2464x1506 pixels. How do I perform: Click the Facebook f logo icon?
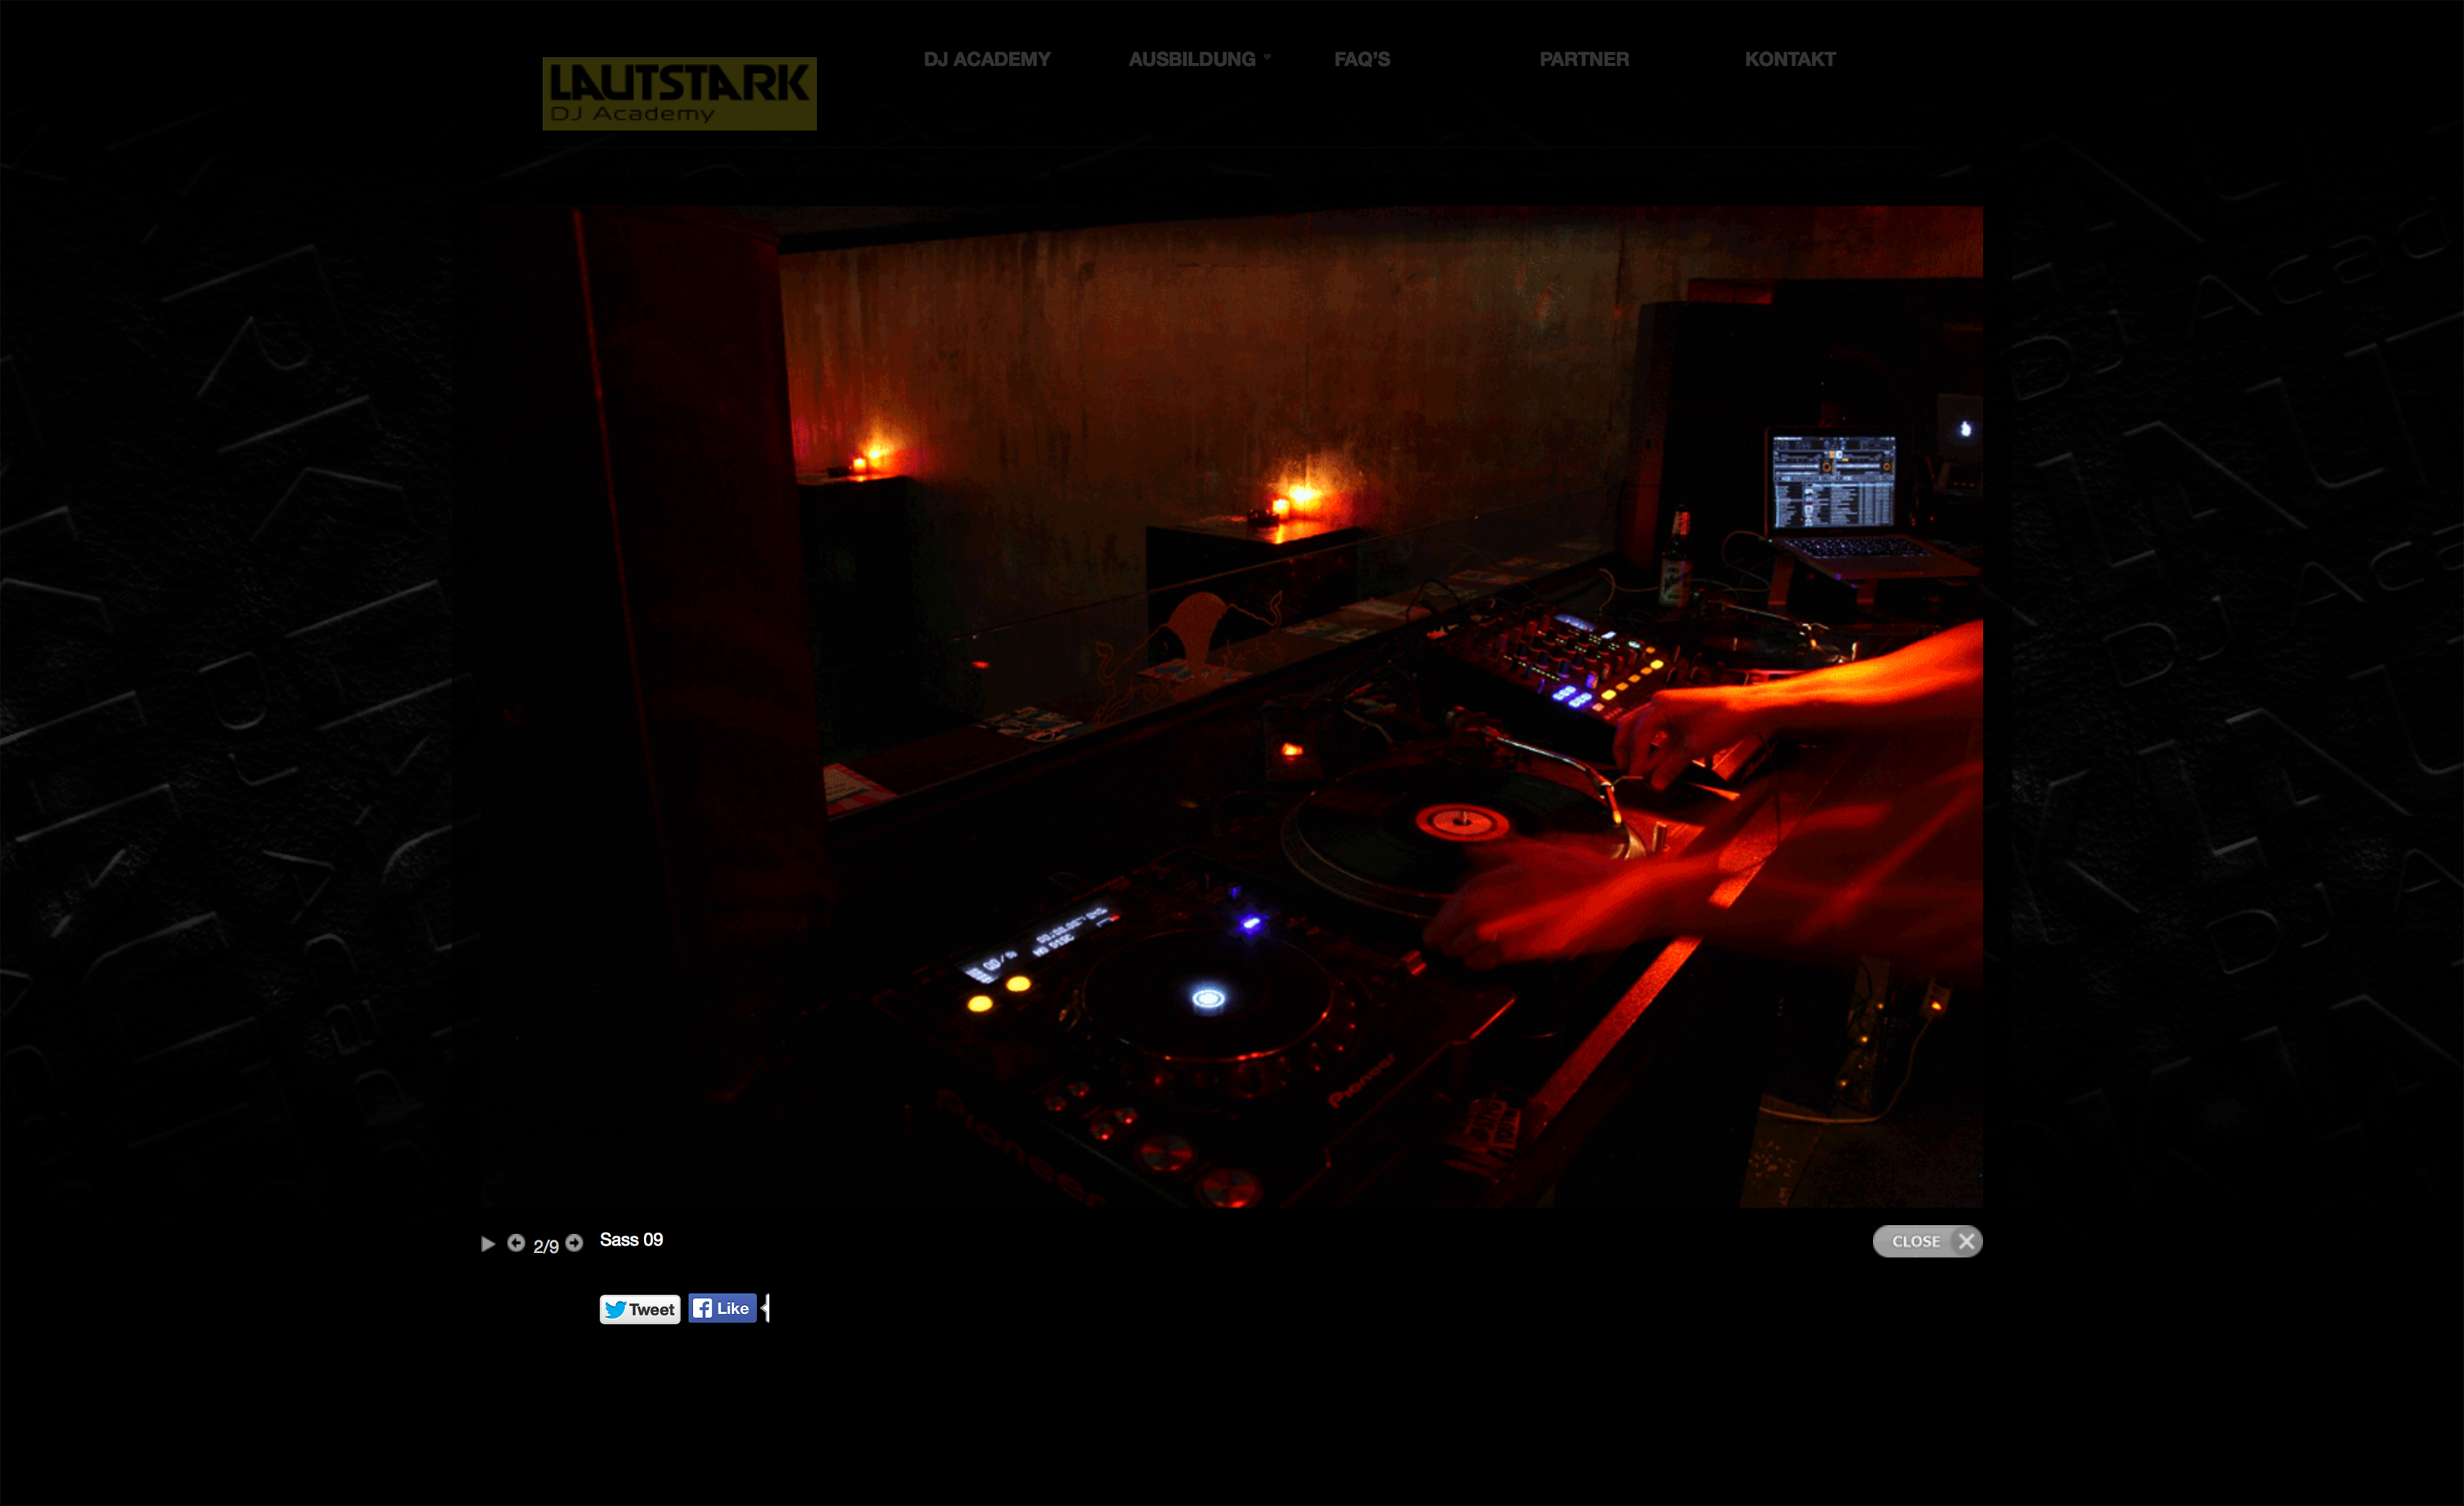[x=702, y=1308]
